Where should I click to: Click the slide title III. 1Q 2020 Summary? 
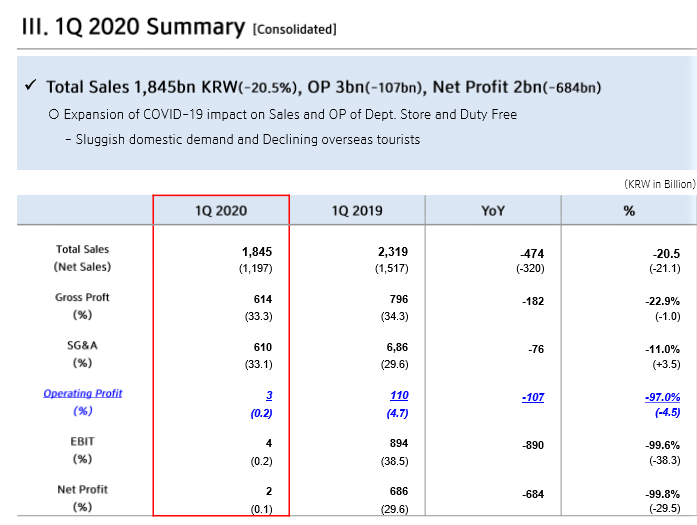tap(134, 27)
